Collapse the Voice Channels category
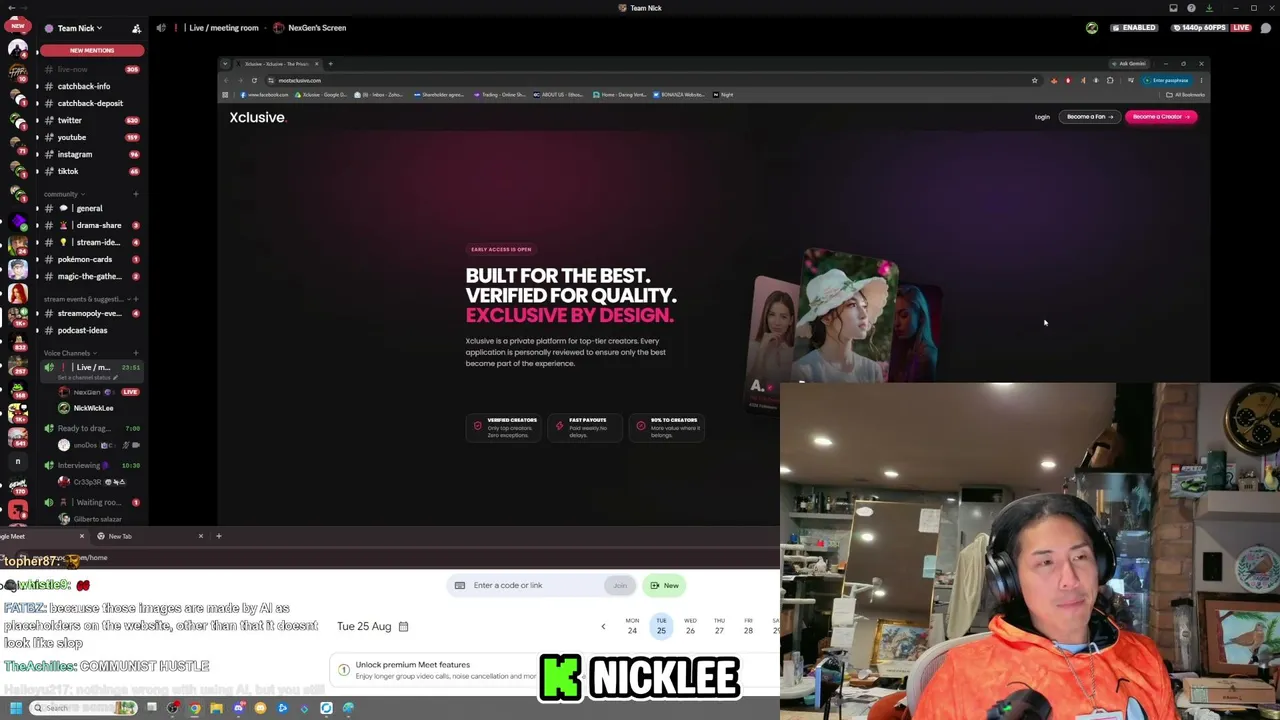The height and width of the screenshot is (720, 1280). [x=70, y=353]
